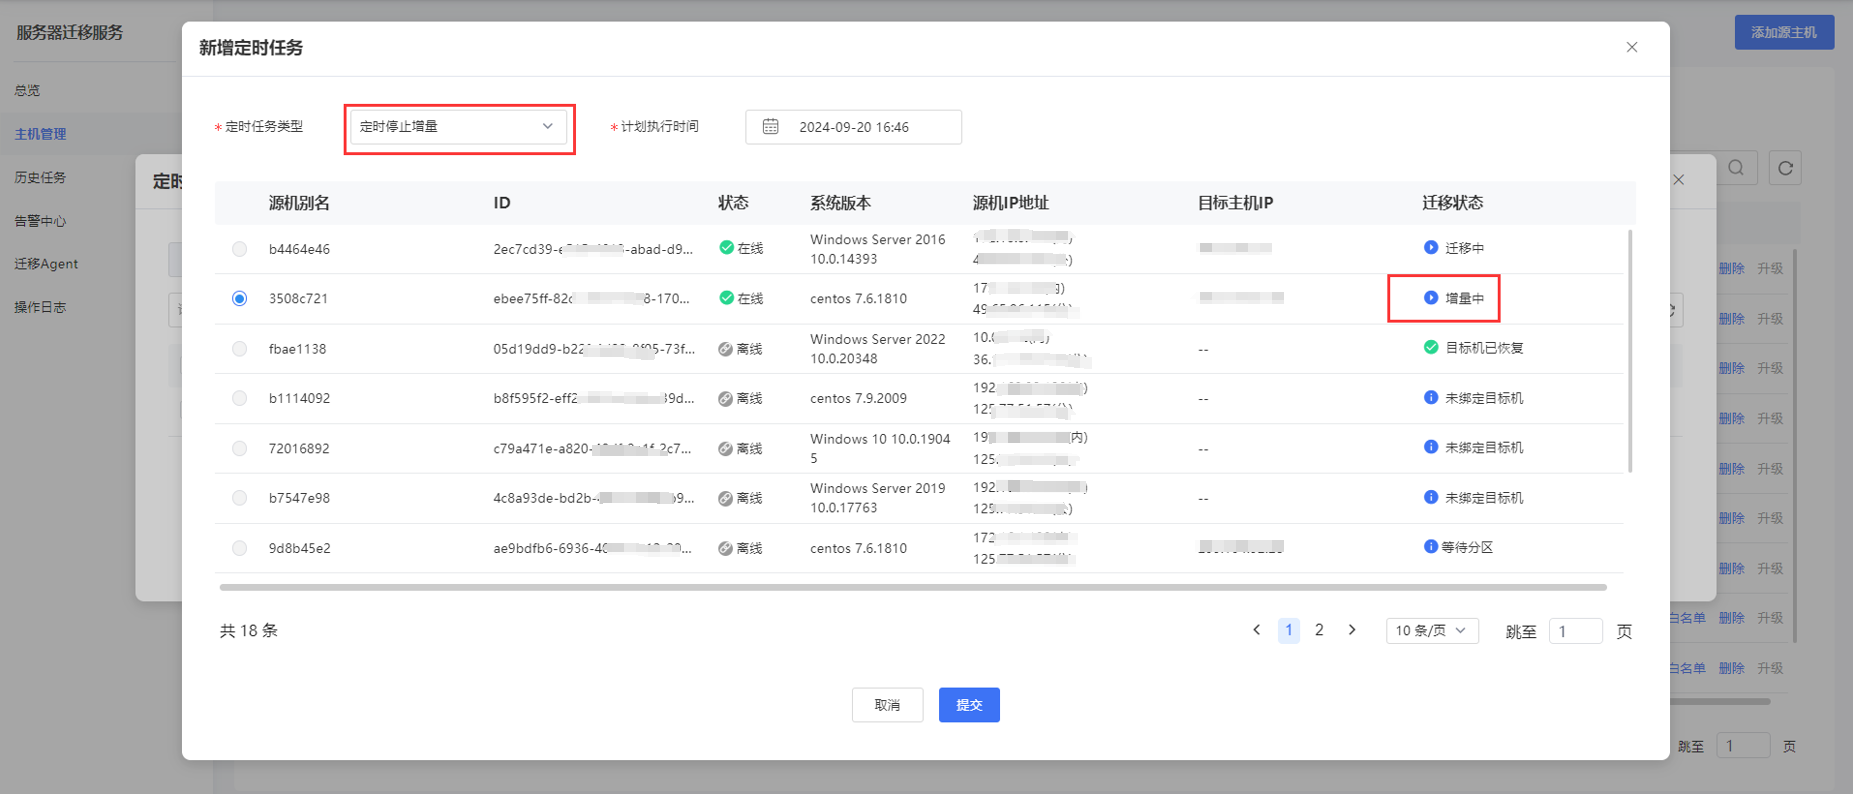Click 删除 link in first background row

click(1731, 269)
